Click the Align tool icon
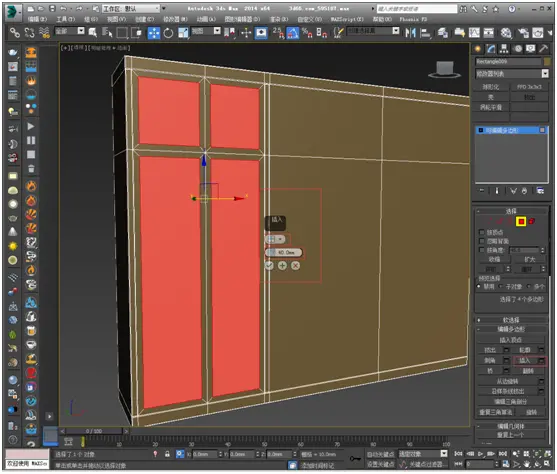 click(x=425, y=33)
